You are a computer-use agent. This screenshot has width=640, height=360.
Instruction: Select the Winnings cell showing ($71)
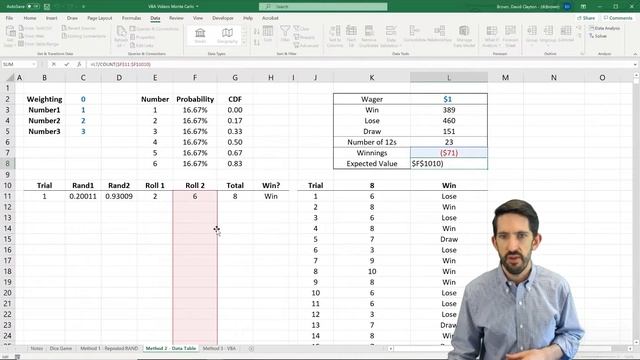click(449, 153)
